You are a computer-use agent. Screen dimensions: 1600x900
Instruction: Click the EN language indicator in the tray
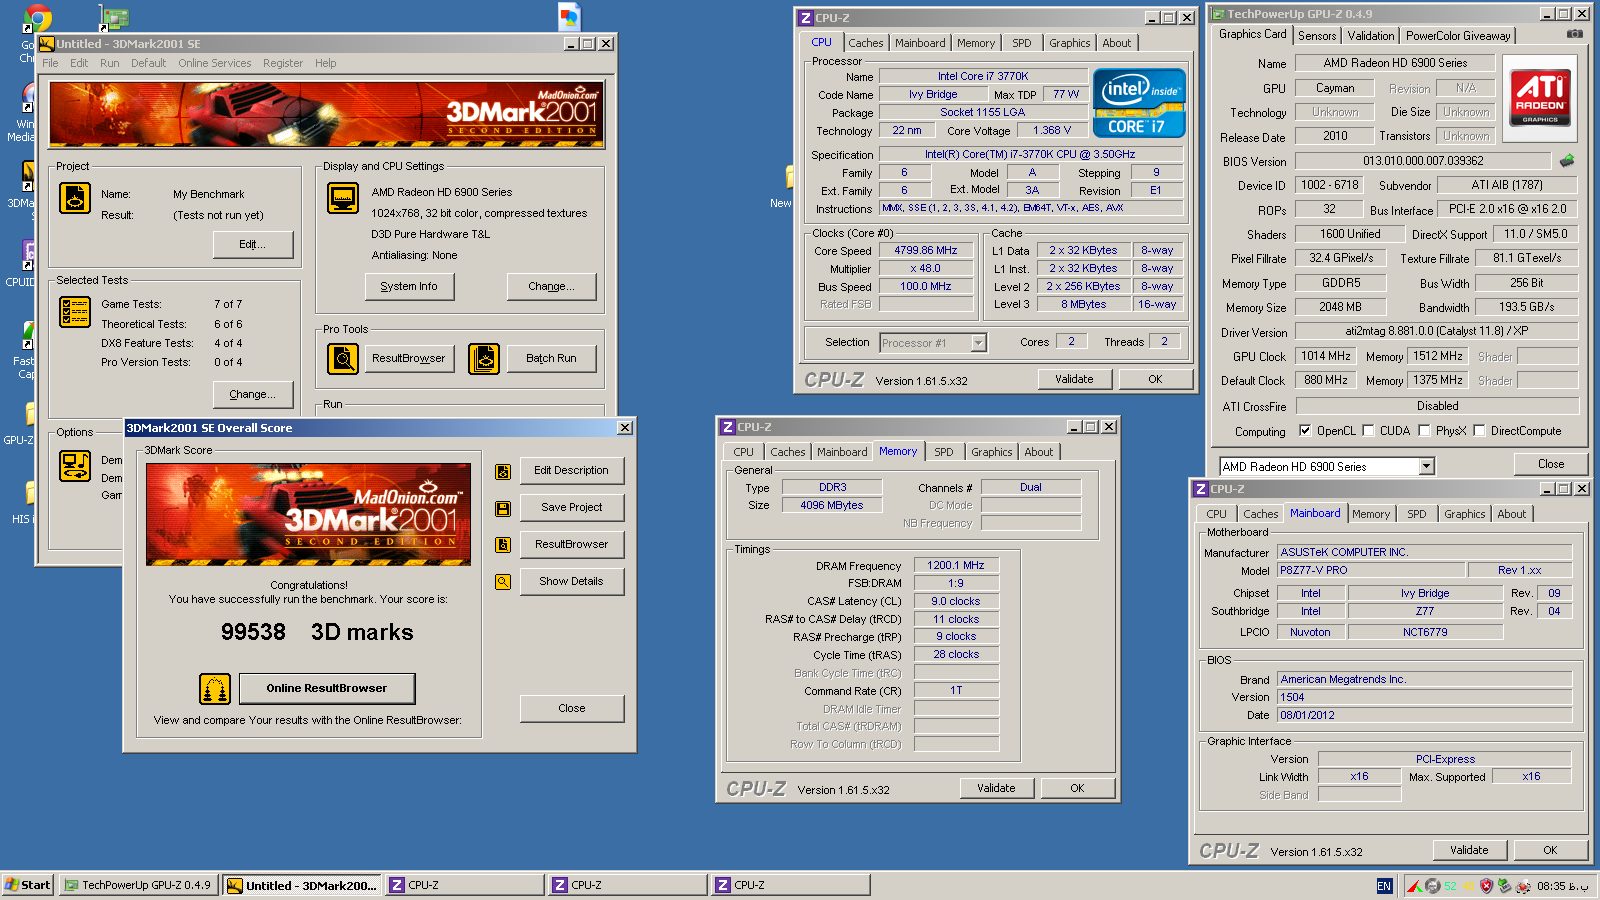[1384, 886]
